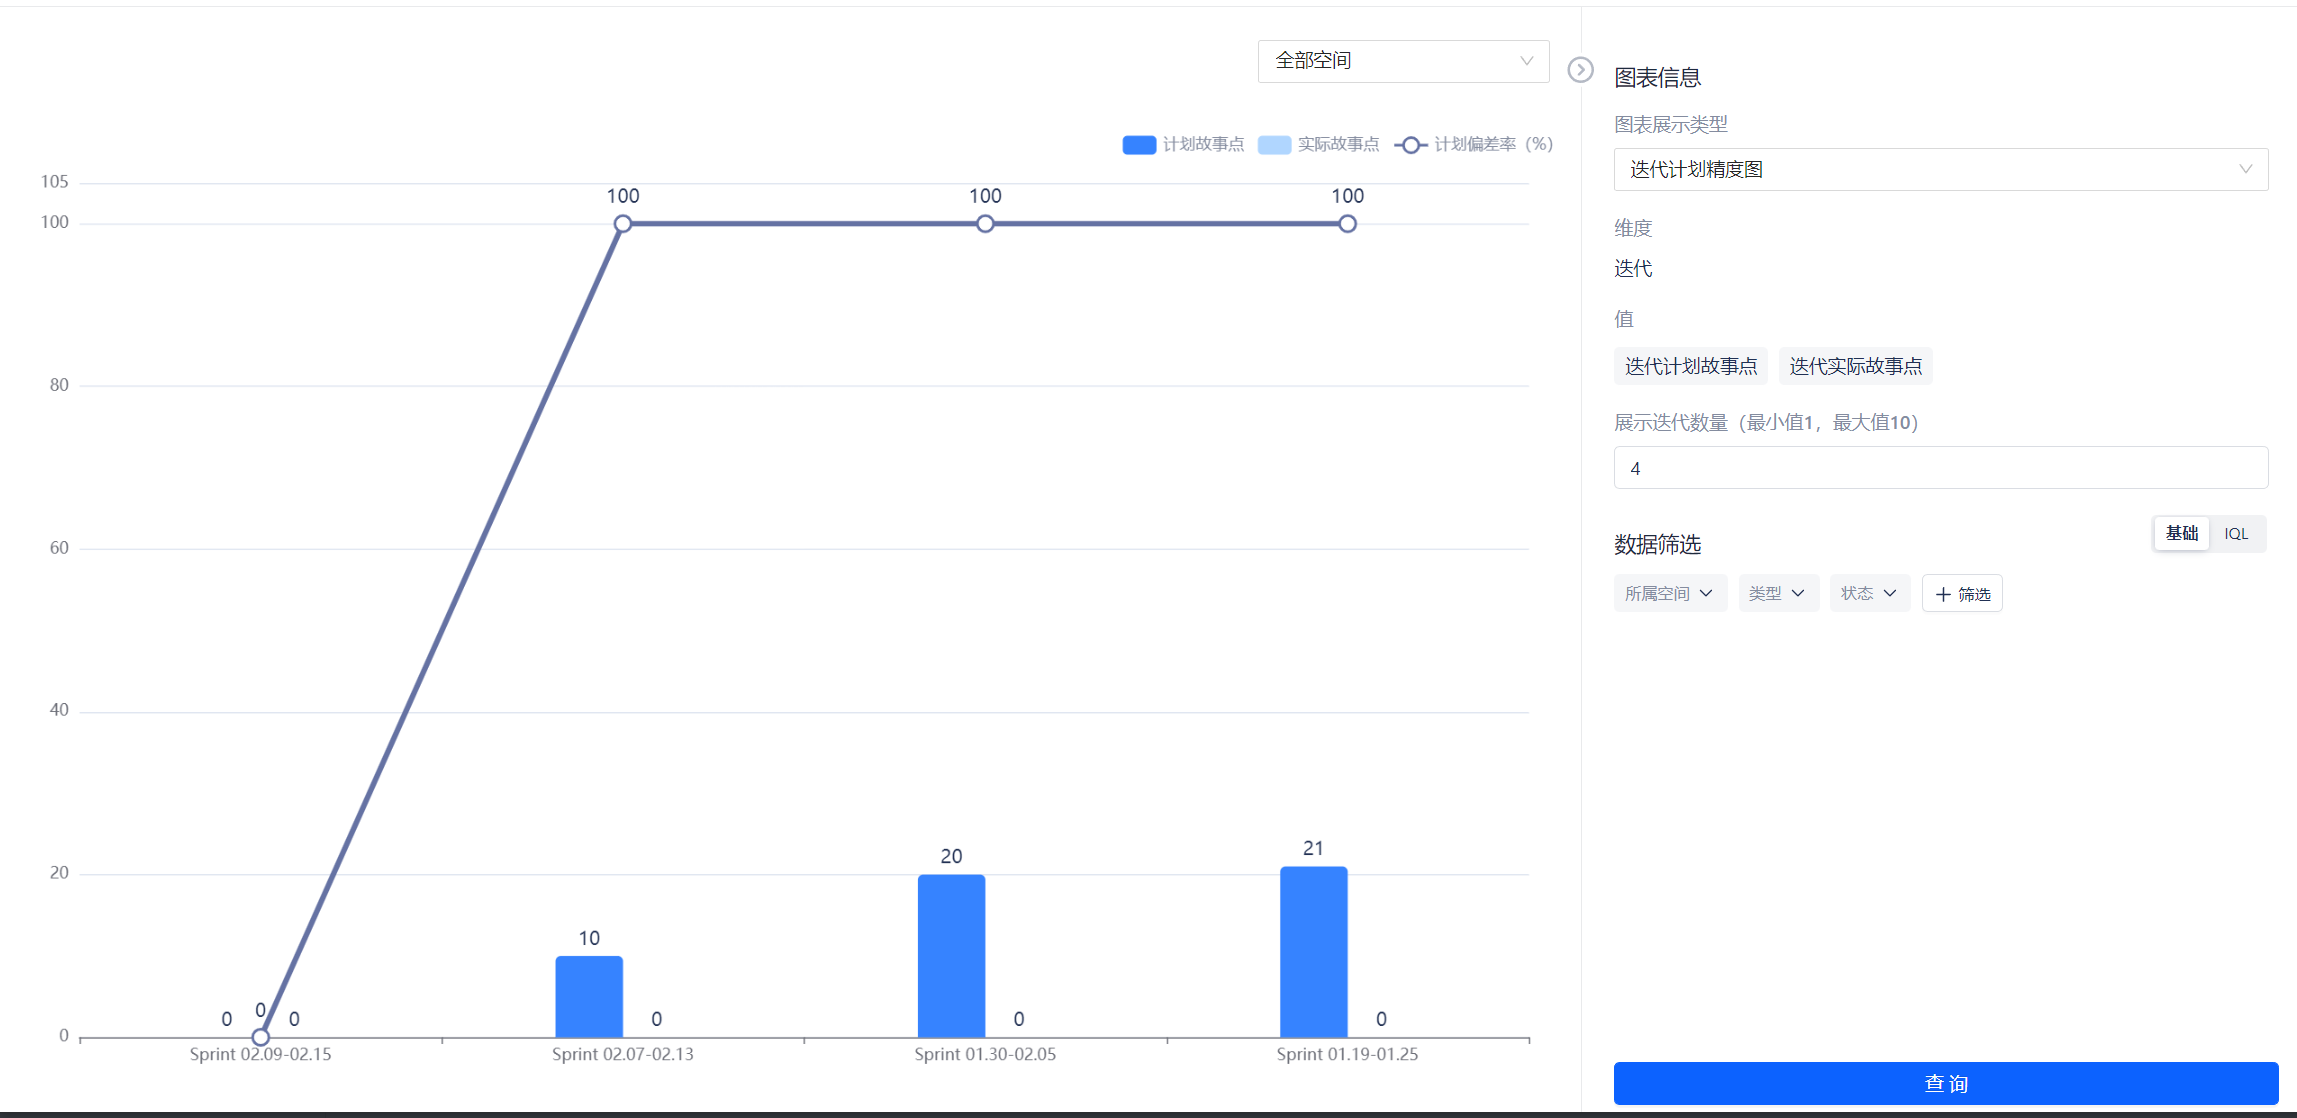
Task: Click the deviation line point at Sprint 01.30-02.05
Action: pos(985,224)
